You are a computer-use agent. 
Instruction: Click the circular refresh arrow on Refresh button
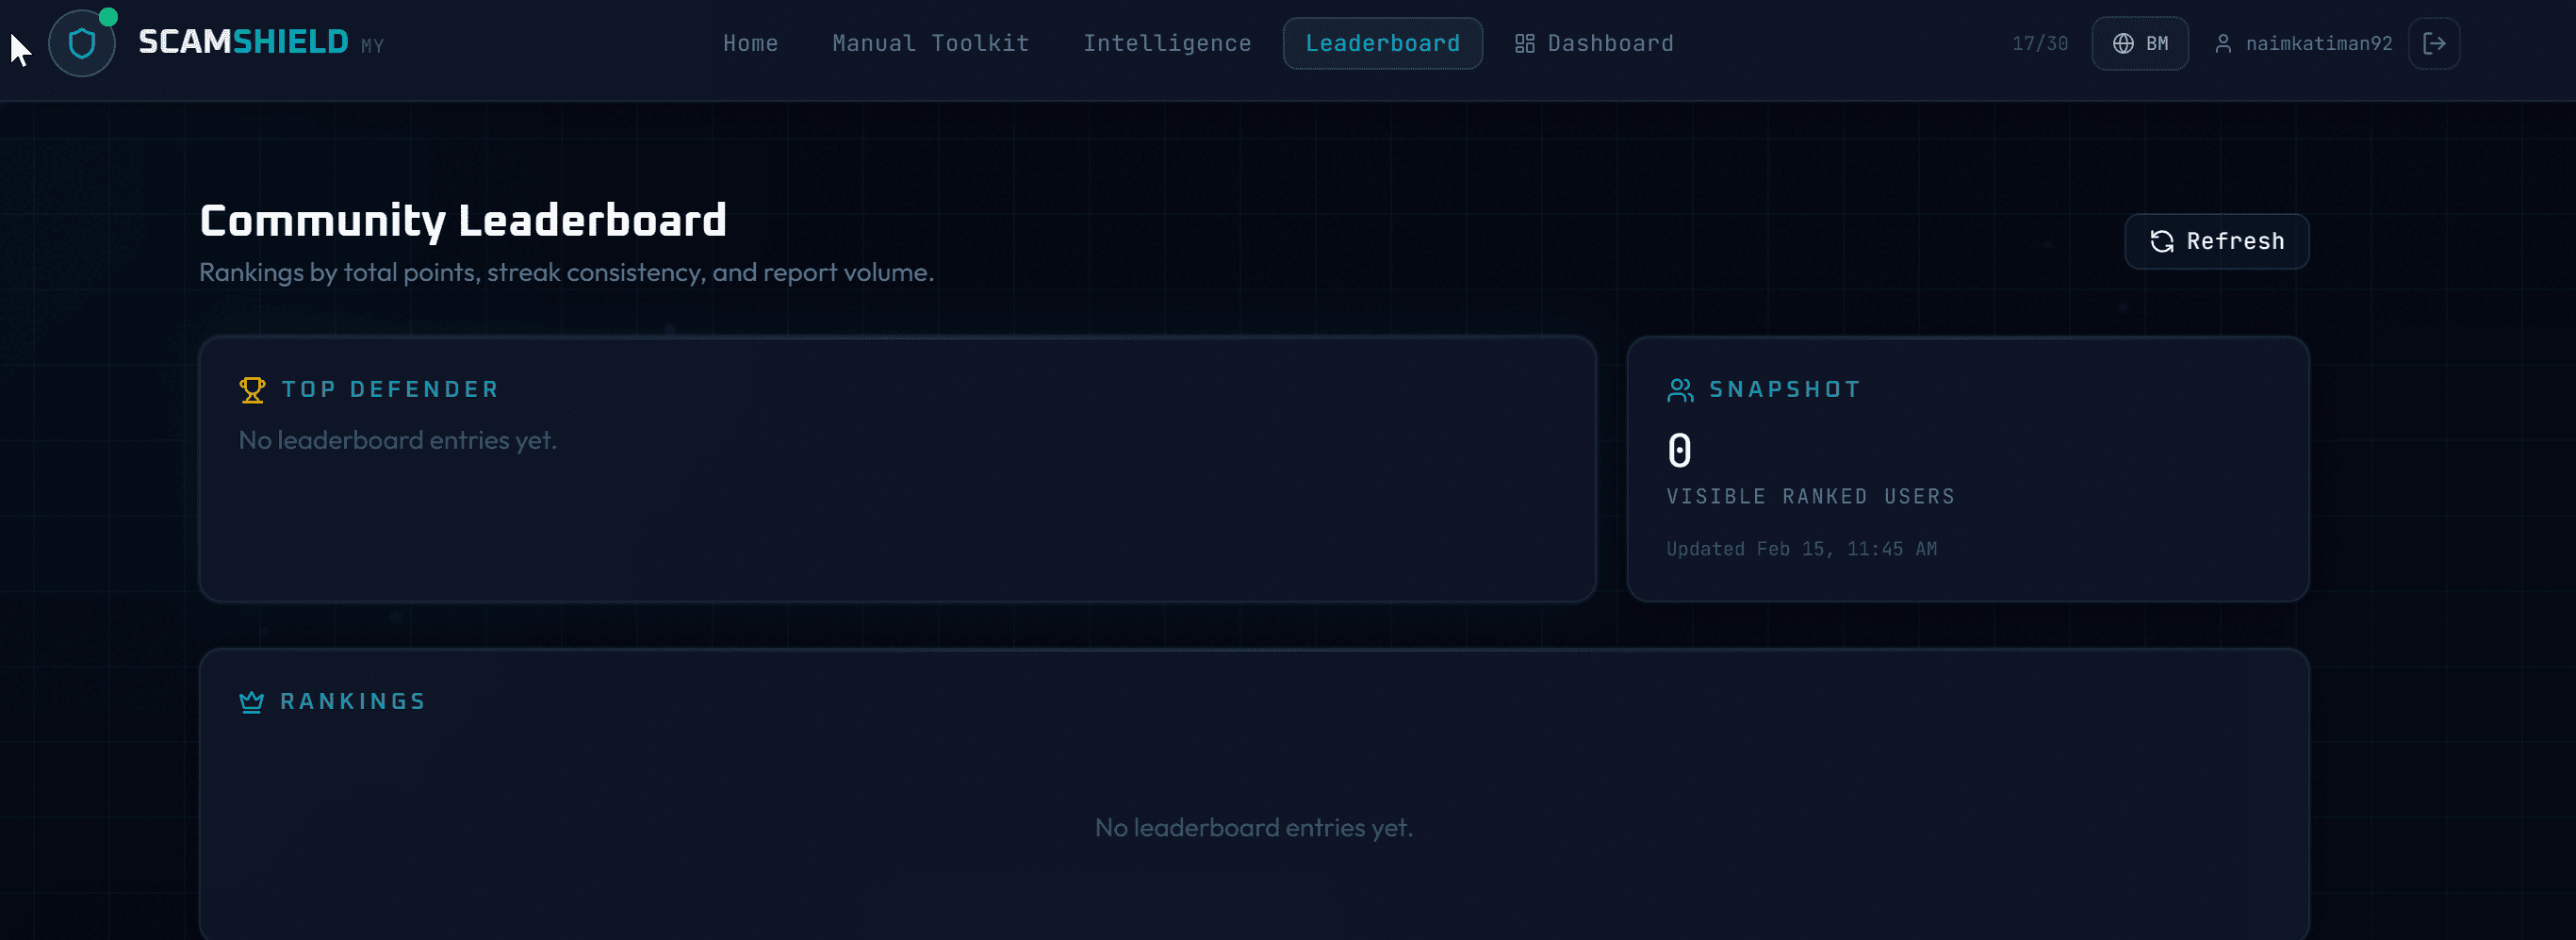tap(2161, 241)
